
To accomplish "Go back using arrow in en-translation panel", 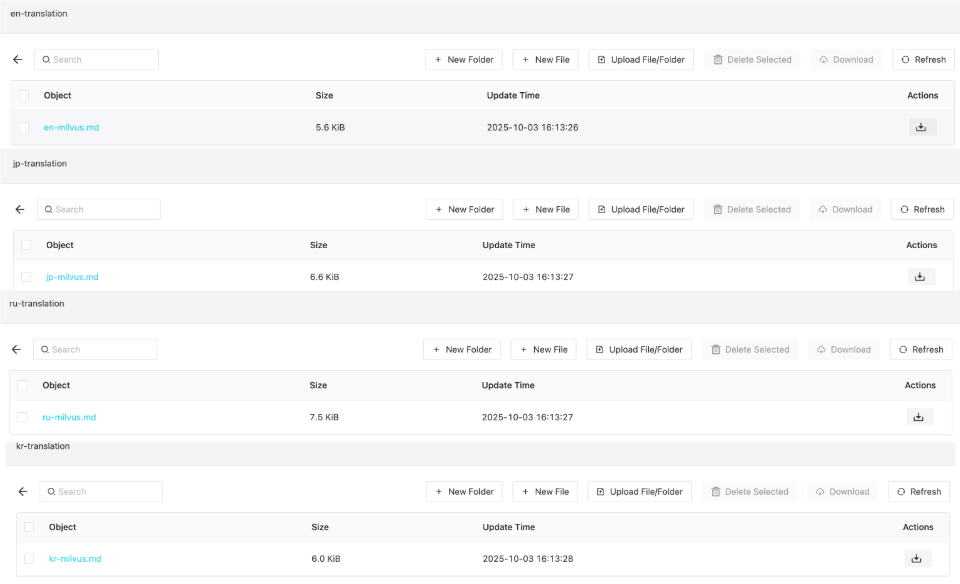I will (18, 60).
